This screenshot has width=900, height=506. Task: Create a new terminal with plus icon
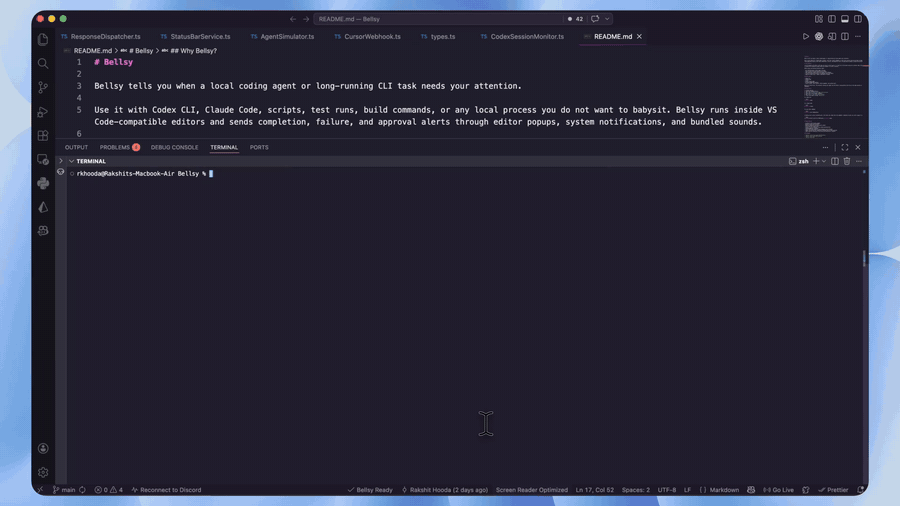point(816,161)
